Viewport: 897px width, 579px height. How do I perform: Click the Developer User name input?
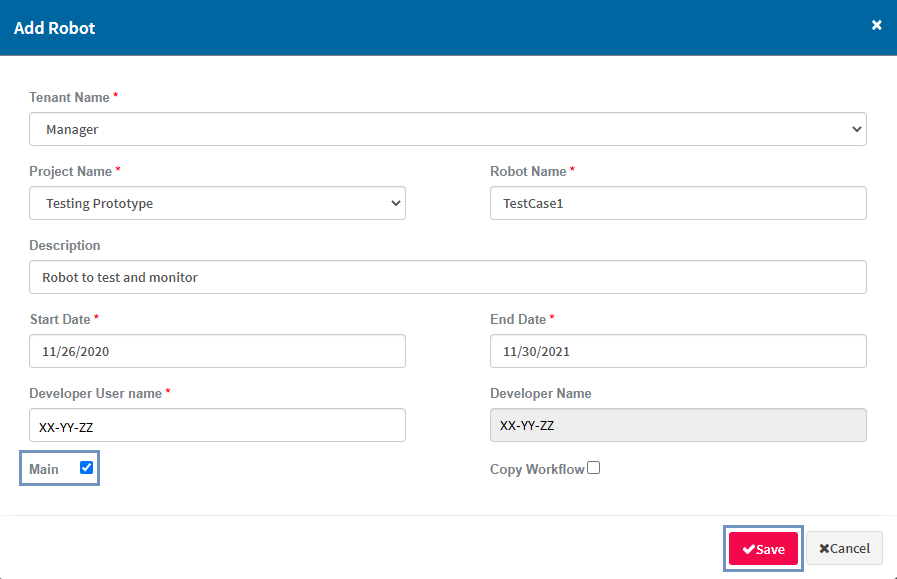pos(217,425)
